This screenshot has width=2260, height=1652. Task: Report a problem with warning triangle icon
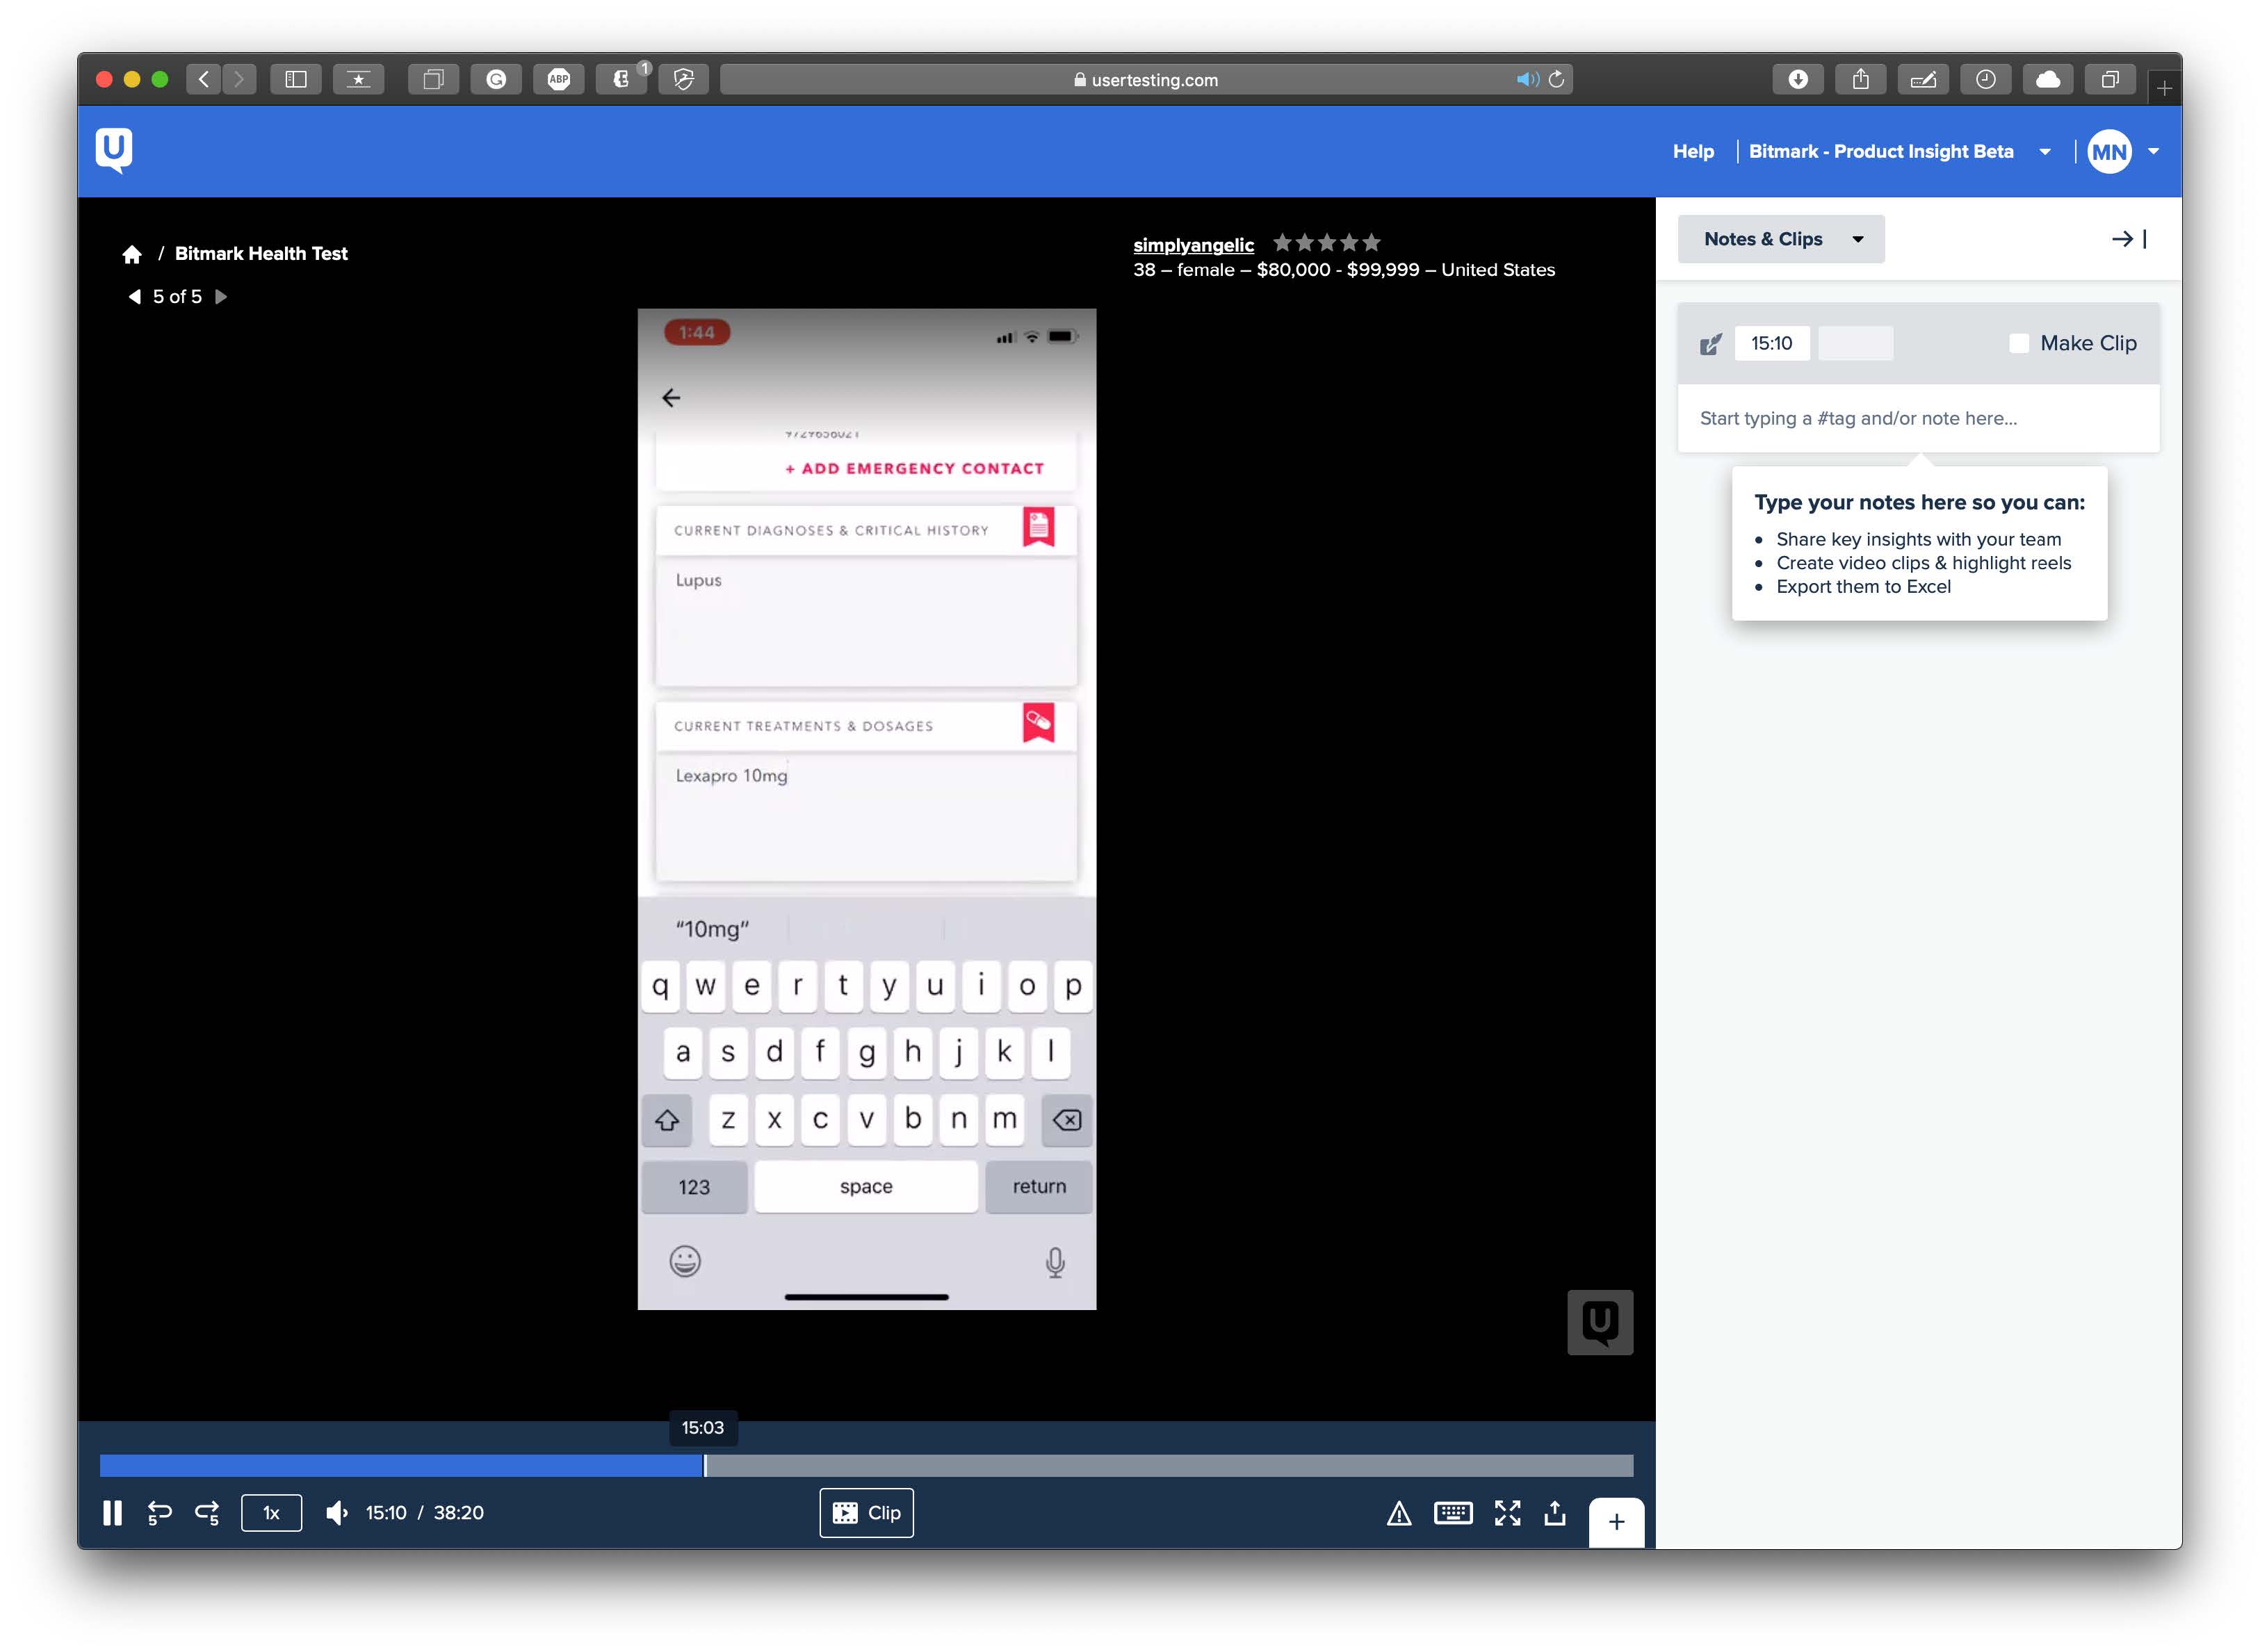coord(1399,1514)
